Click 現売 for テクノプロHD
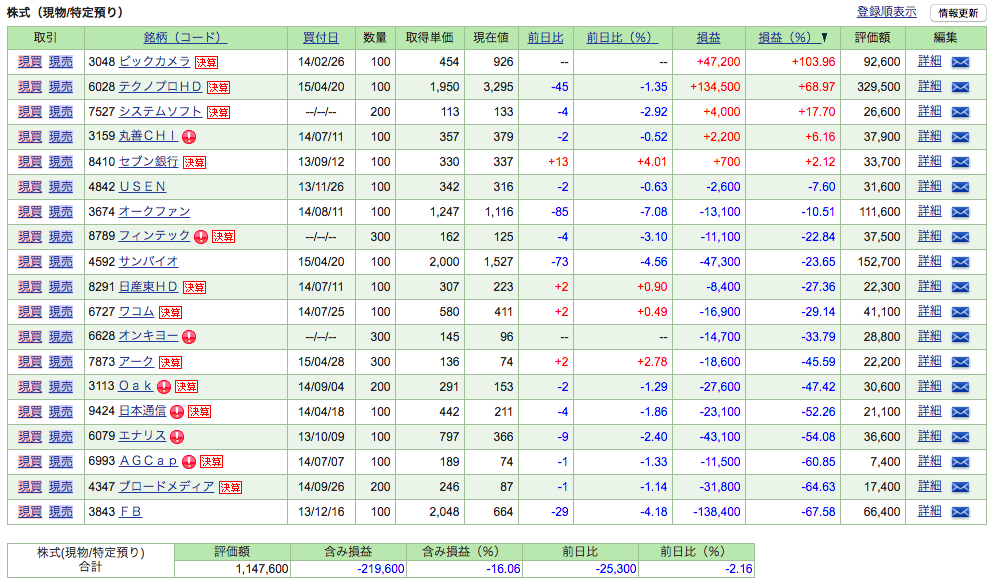This screenshot has width=998, height=588. tap(61, 87)
